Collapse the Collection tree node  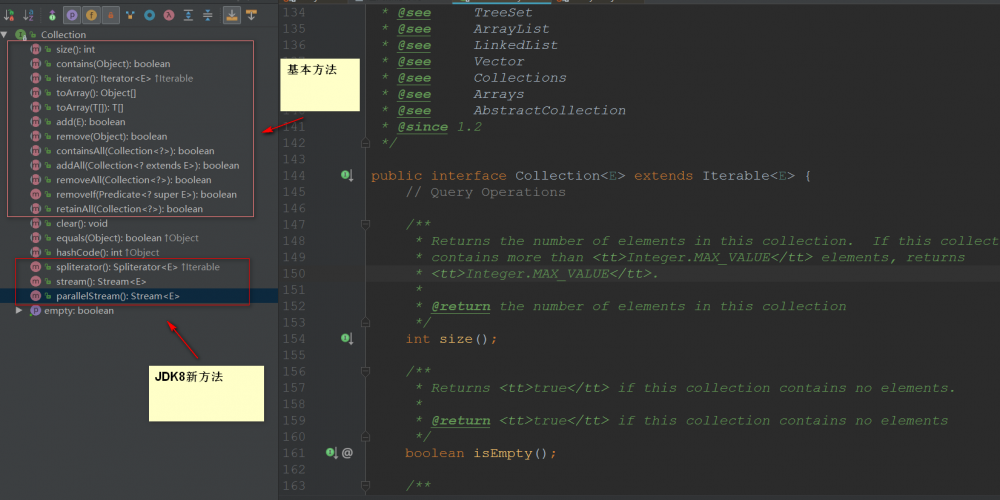(x=5, y=35)
